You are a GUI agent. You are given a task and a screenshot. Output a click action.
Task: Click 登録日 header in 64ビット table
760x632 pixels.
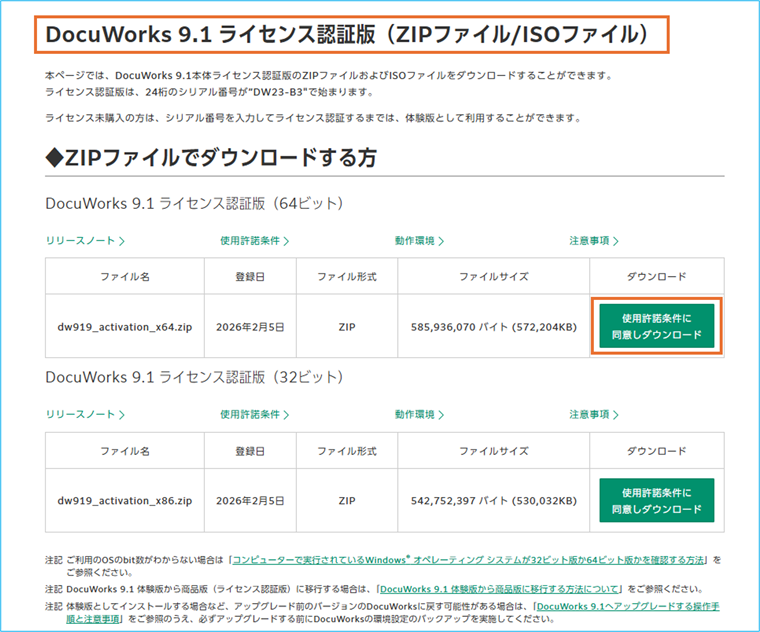click(x=250, y=276)
